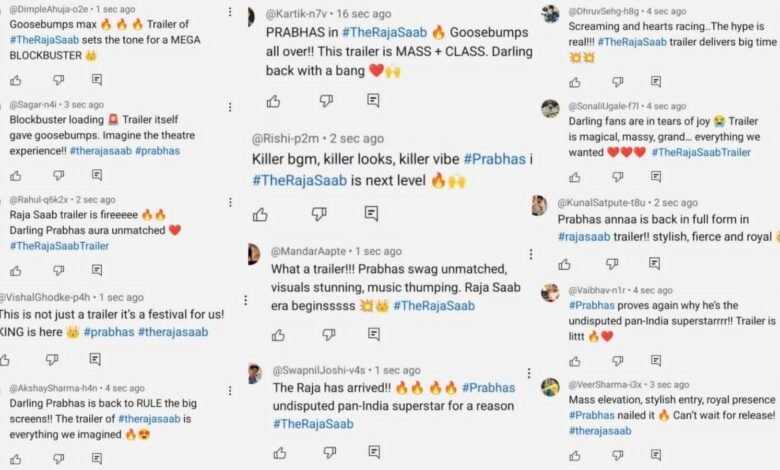Like AkshaySharma-h4n's comment
The width and height of the screenshot is (780, 470).
point(14,458)
